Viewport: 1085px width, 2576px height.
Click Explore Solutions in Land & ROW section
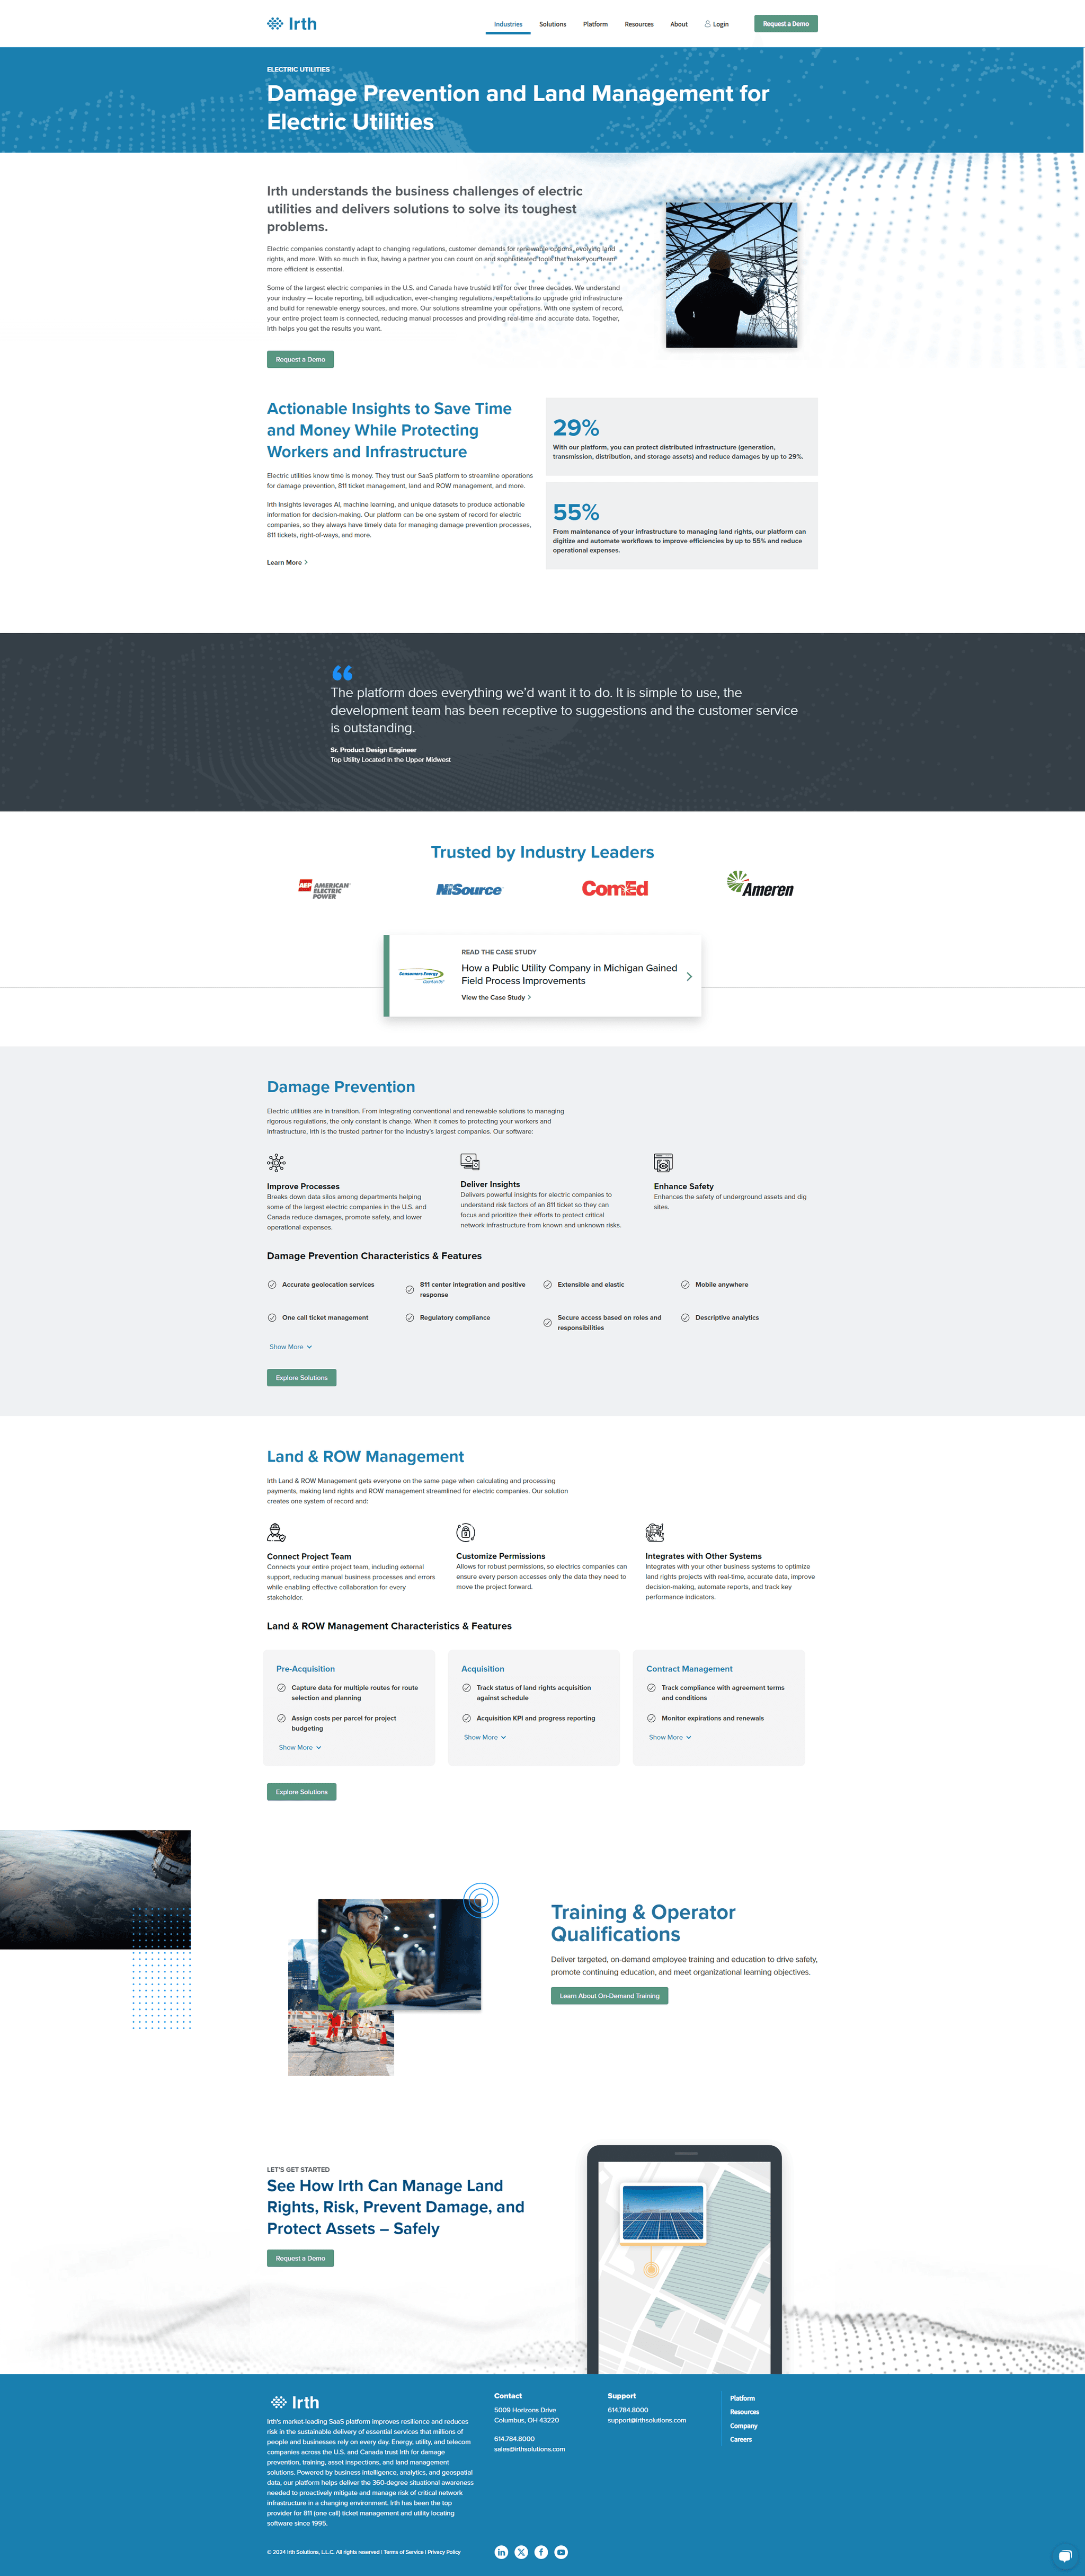(302, 1792)
